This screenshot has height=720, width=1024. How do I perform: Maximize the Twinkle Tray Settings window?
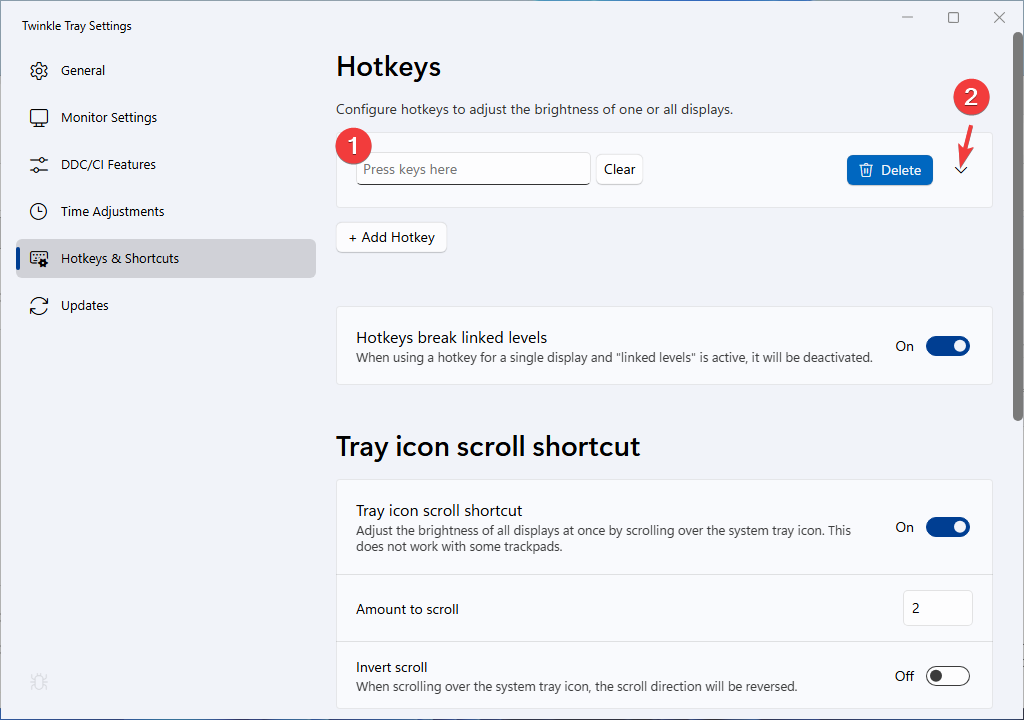pos(953,18)
